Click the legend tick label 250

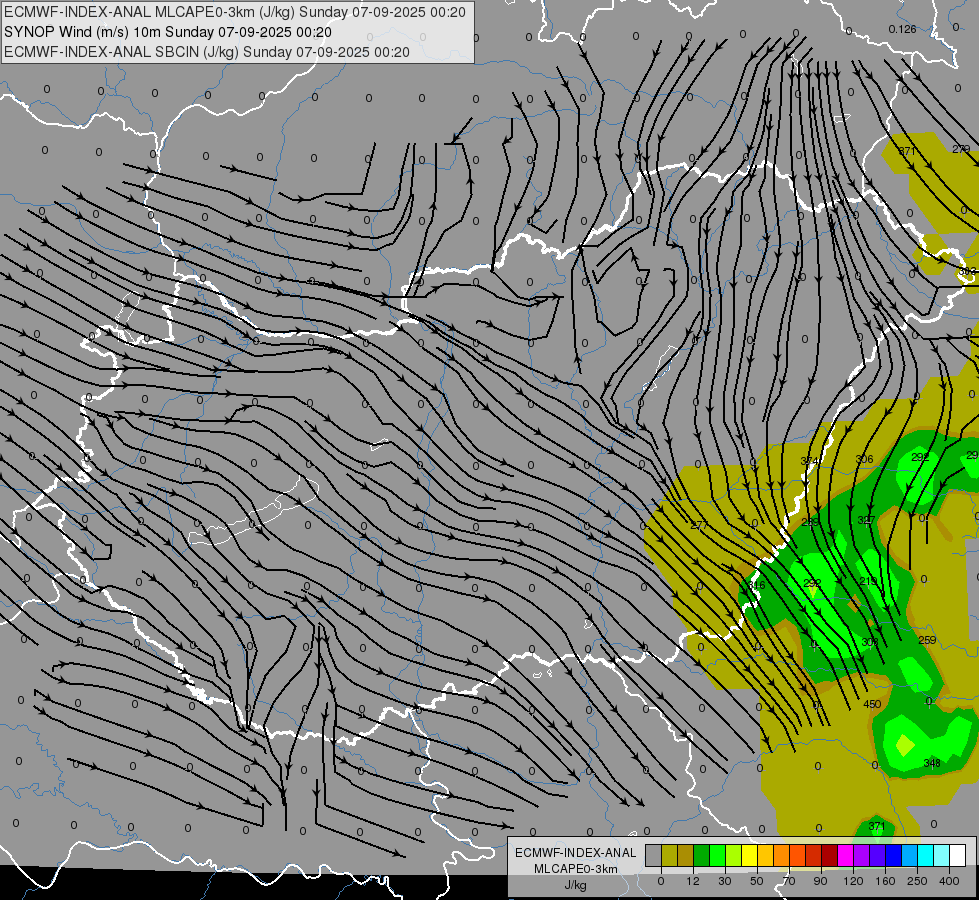917,881
